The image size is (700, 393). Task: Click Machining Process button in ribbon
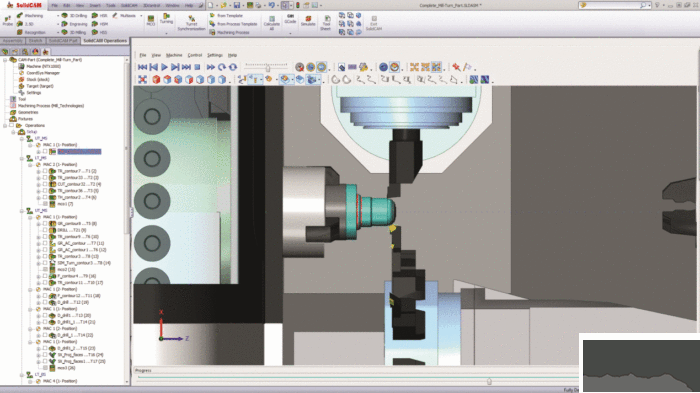tap(229, 32)
